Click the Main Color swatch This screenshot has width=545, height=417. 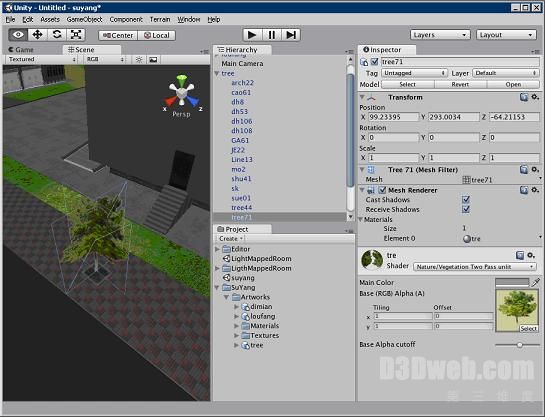[x=512, y=282]
